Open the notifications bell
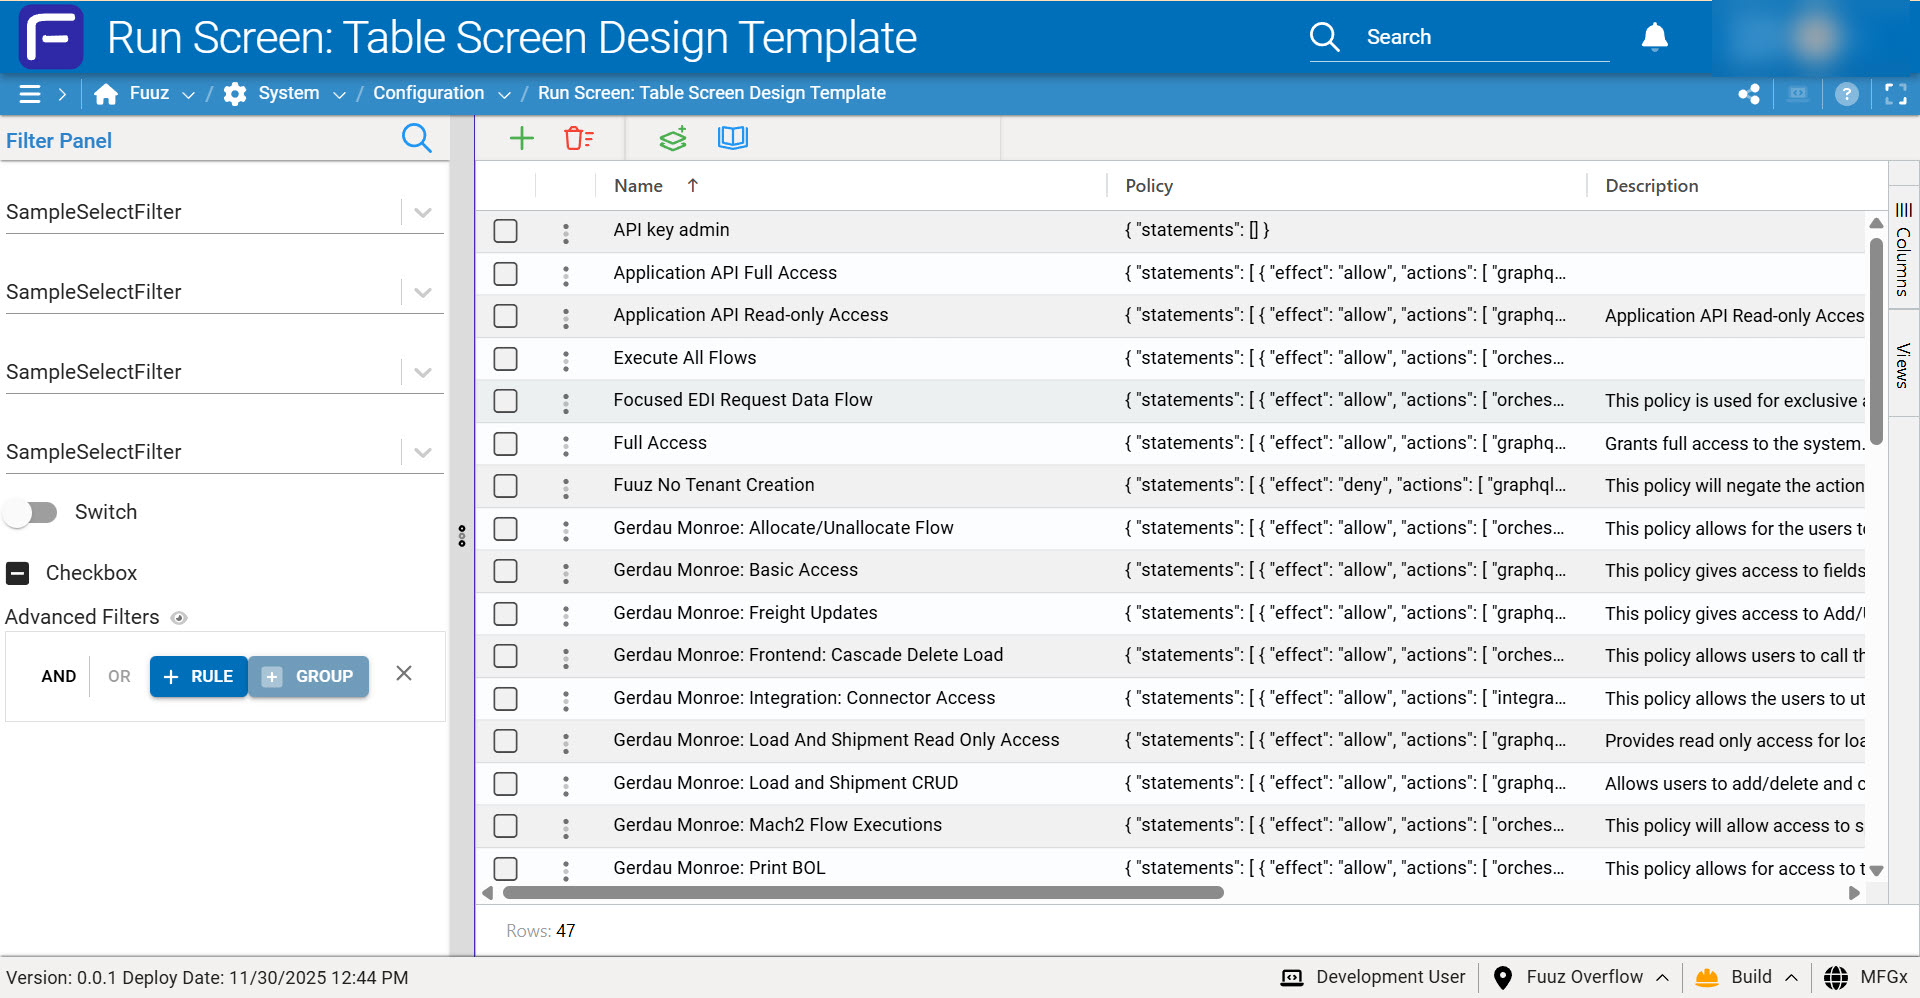 [x=1654, y=37]
